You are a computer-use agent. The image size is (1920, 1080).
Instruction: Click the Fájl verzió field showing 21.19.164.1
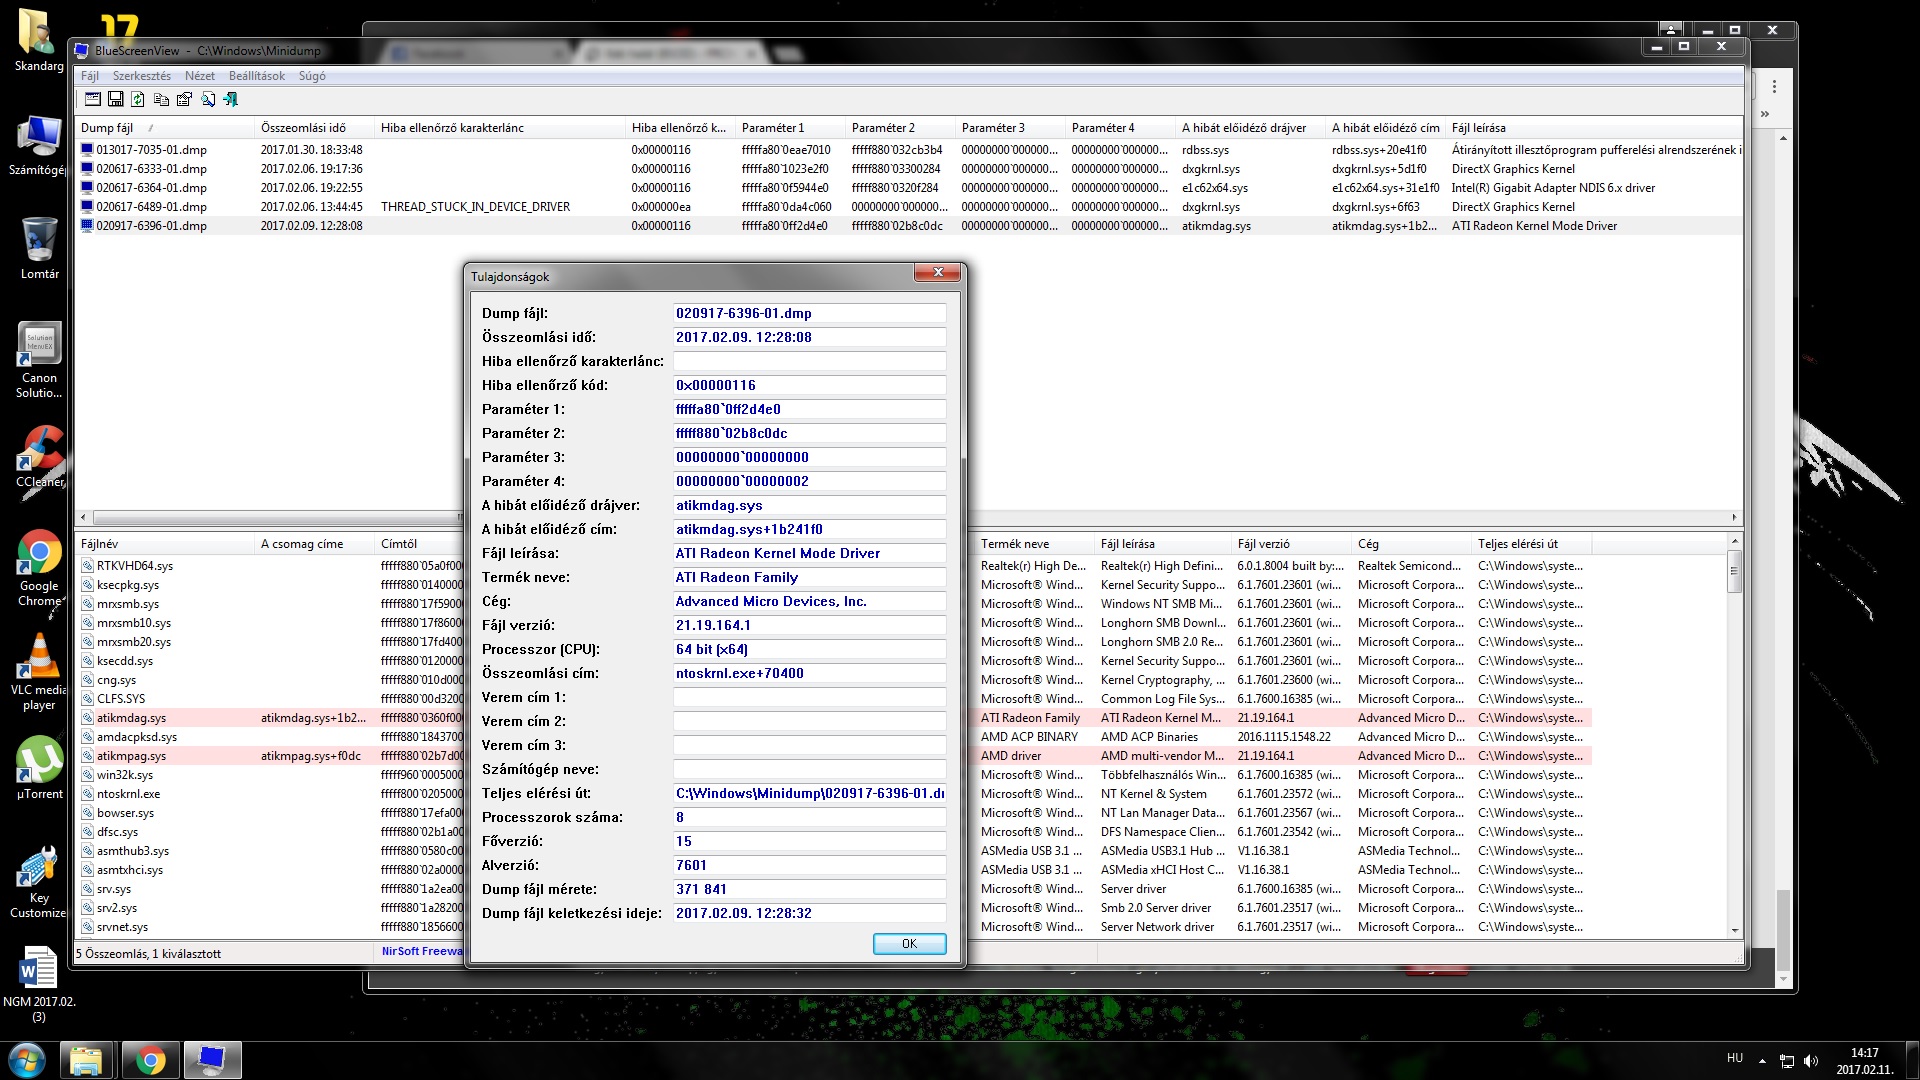pyautogui.click(x=810, y=625)
